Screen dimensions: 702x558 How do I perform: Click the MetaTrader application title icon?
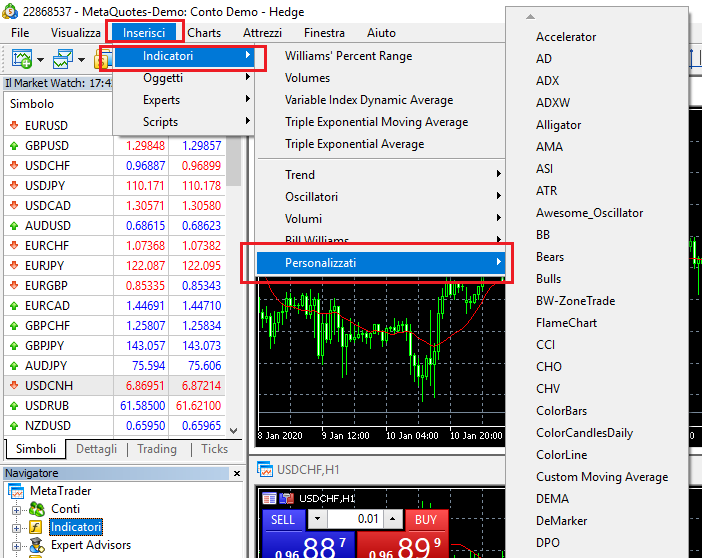(x=10, y=11)
